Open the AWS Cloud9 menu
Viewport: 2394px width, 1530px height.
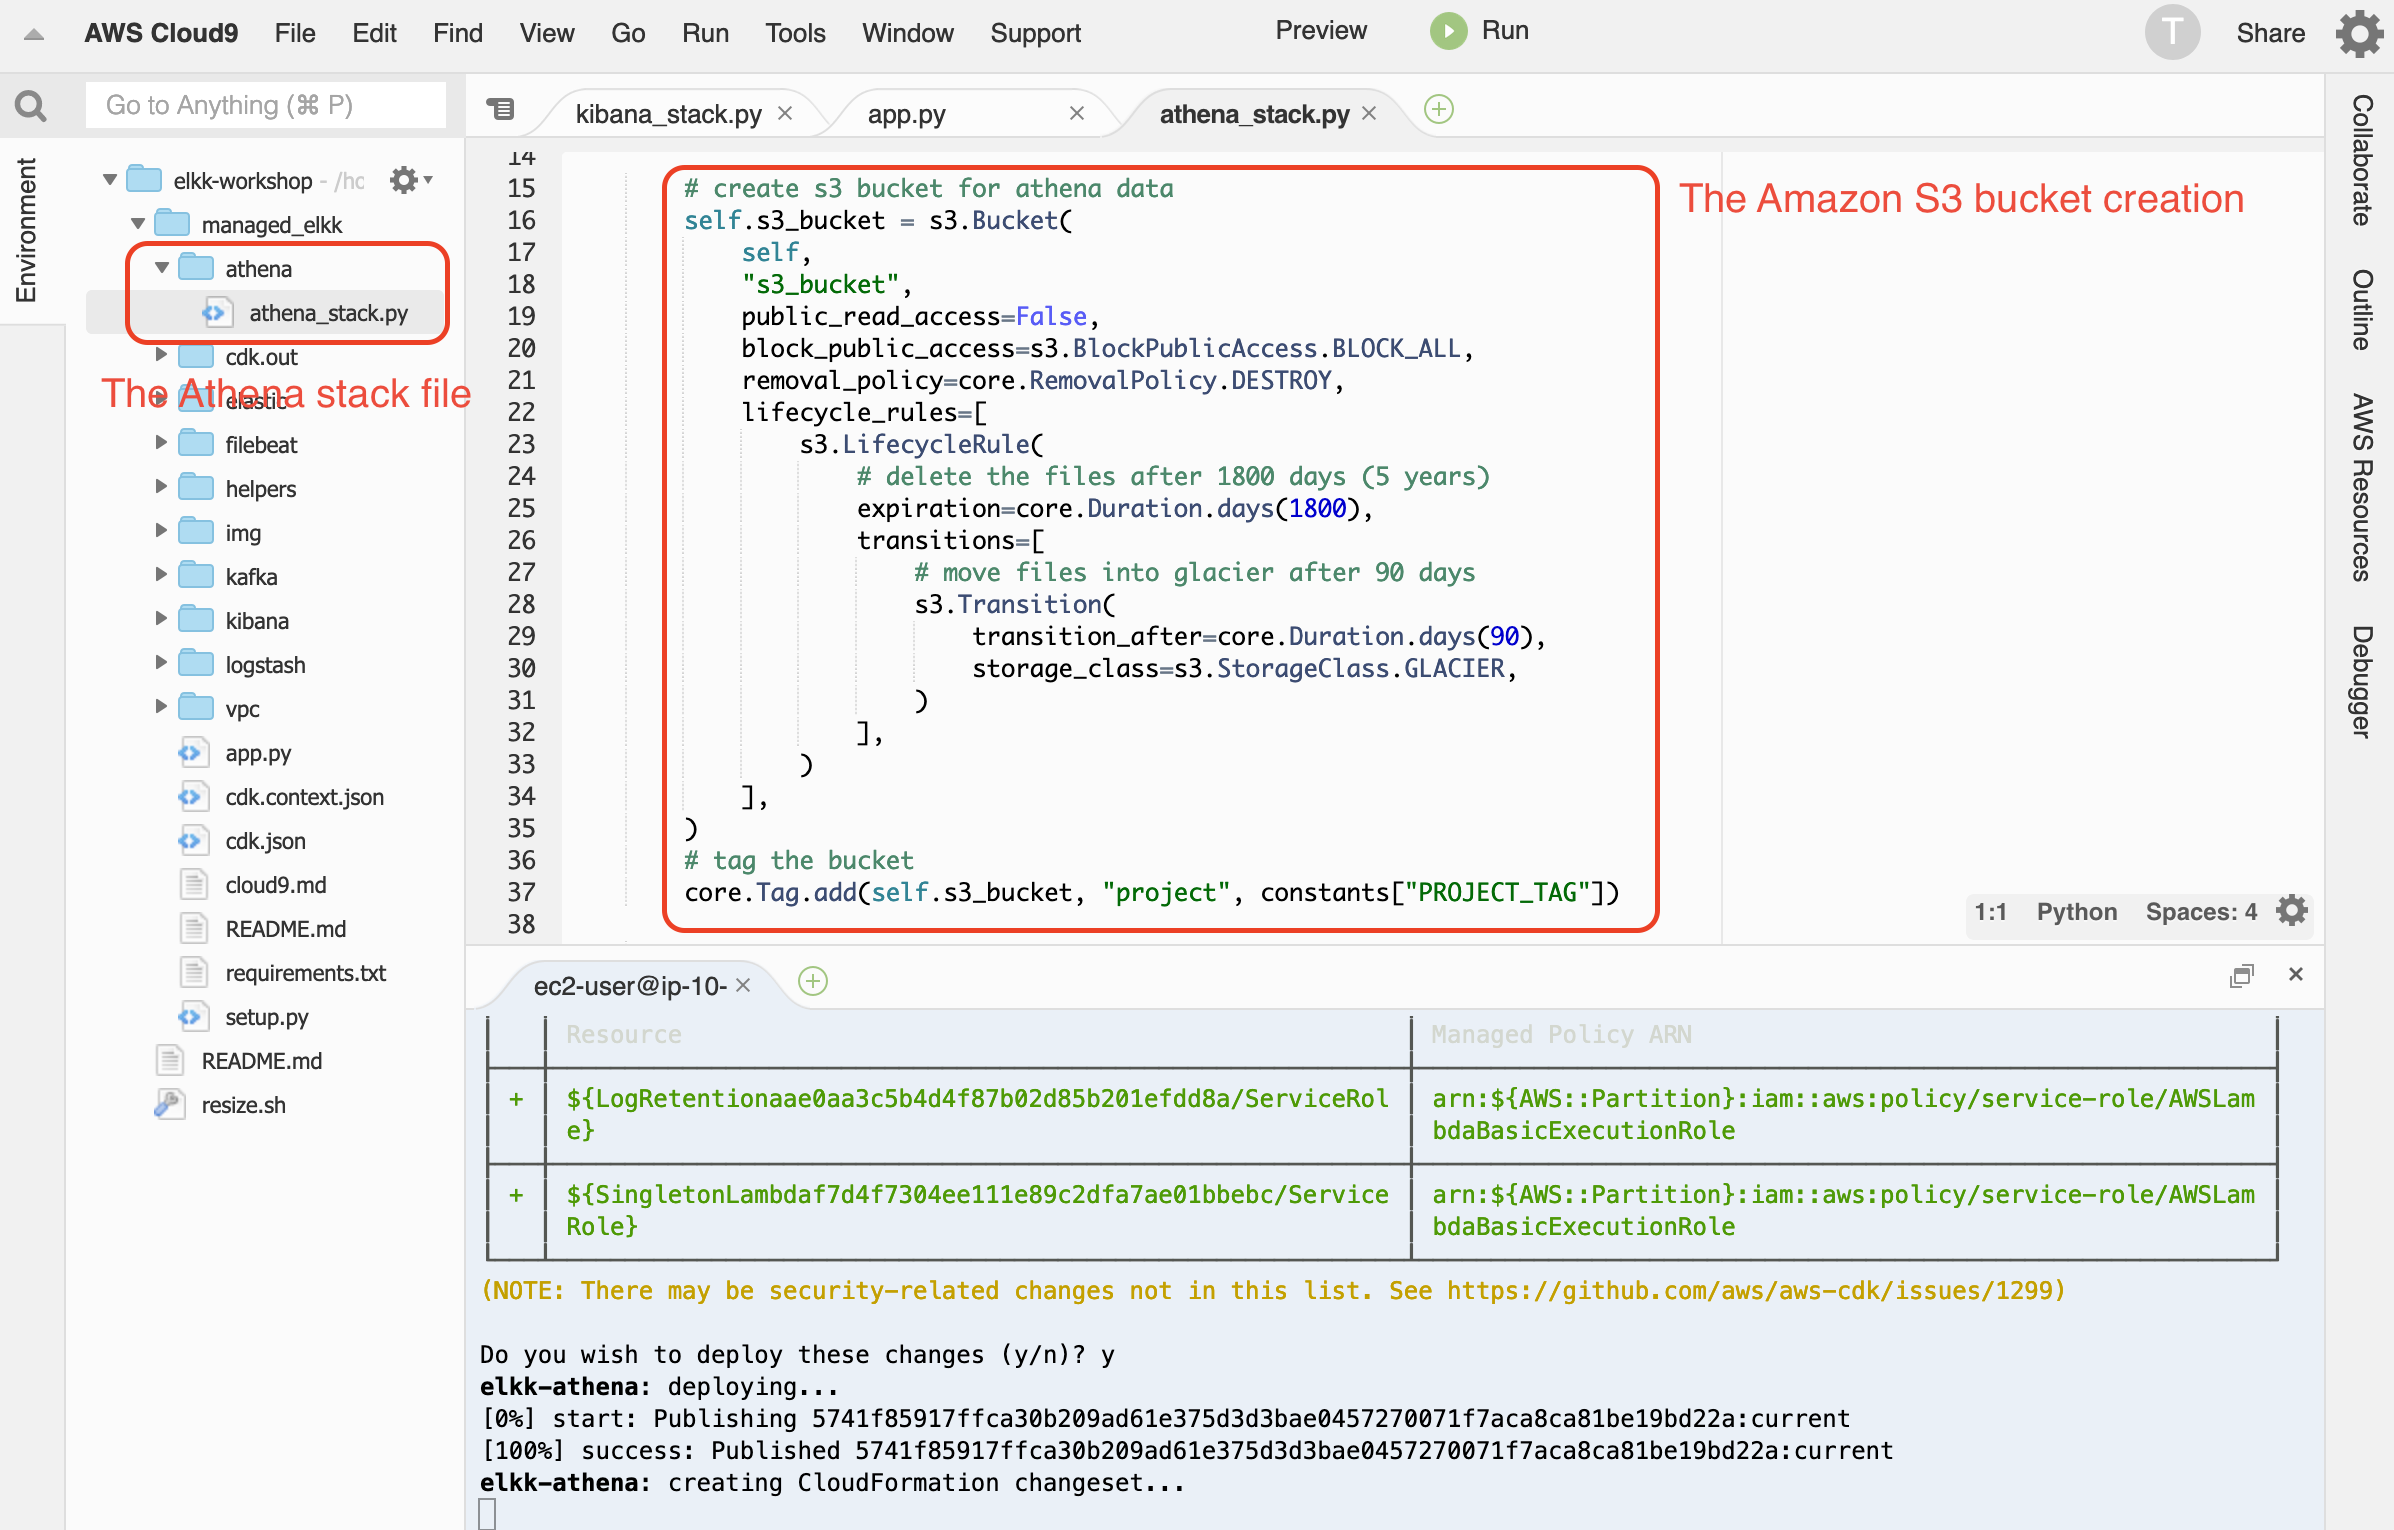(161, 33)
